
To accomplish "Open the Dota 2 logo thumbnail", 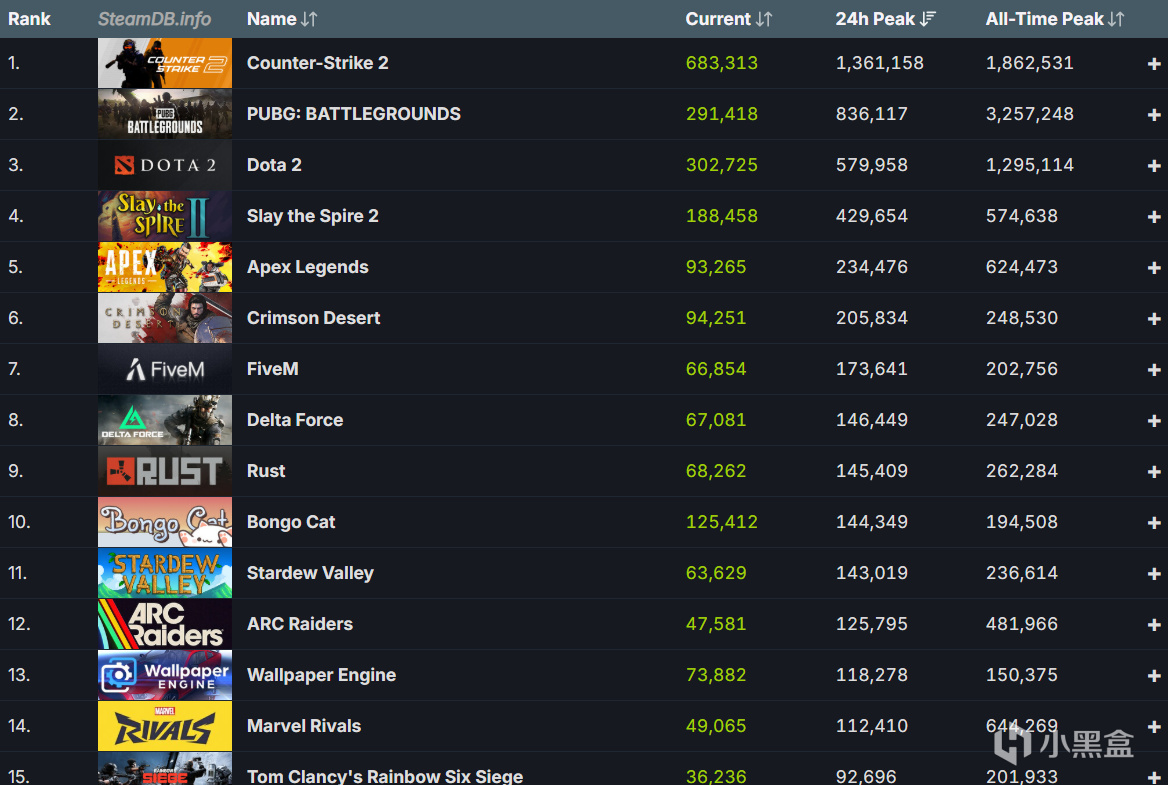I will (x=165, y=165).
